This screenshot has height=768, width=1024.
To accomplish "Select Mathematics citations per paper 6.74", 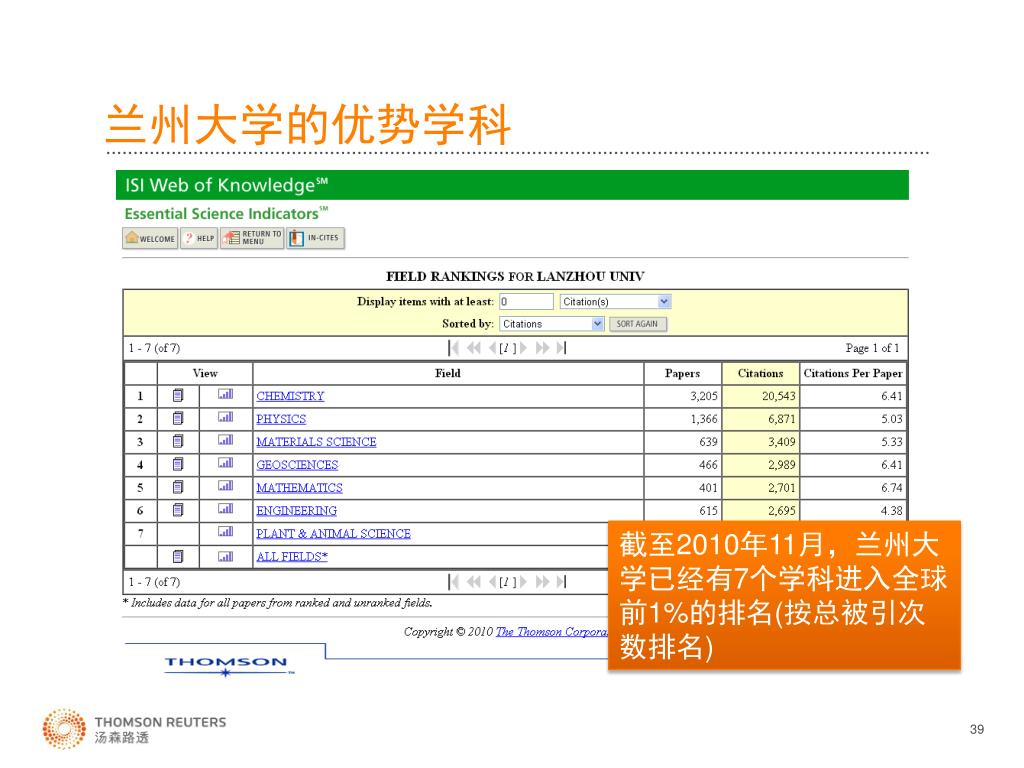I will (x=891, y=487).
